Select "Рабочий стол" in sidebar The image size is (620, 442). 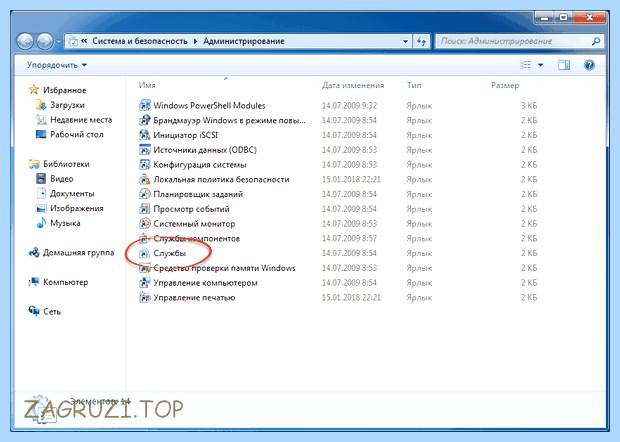point(77,134)
